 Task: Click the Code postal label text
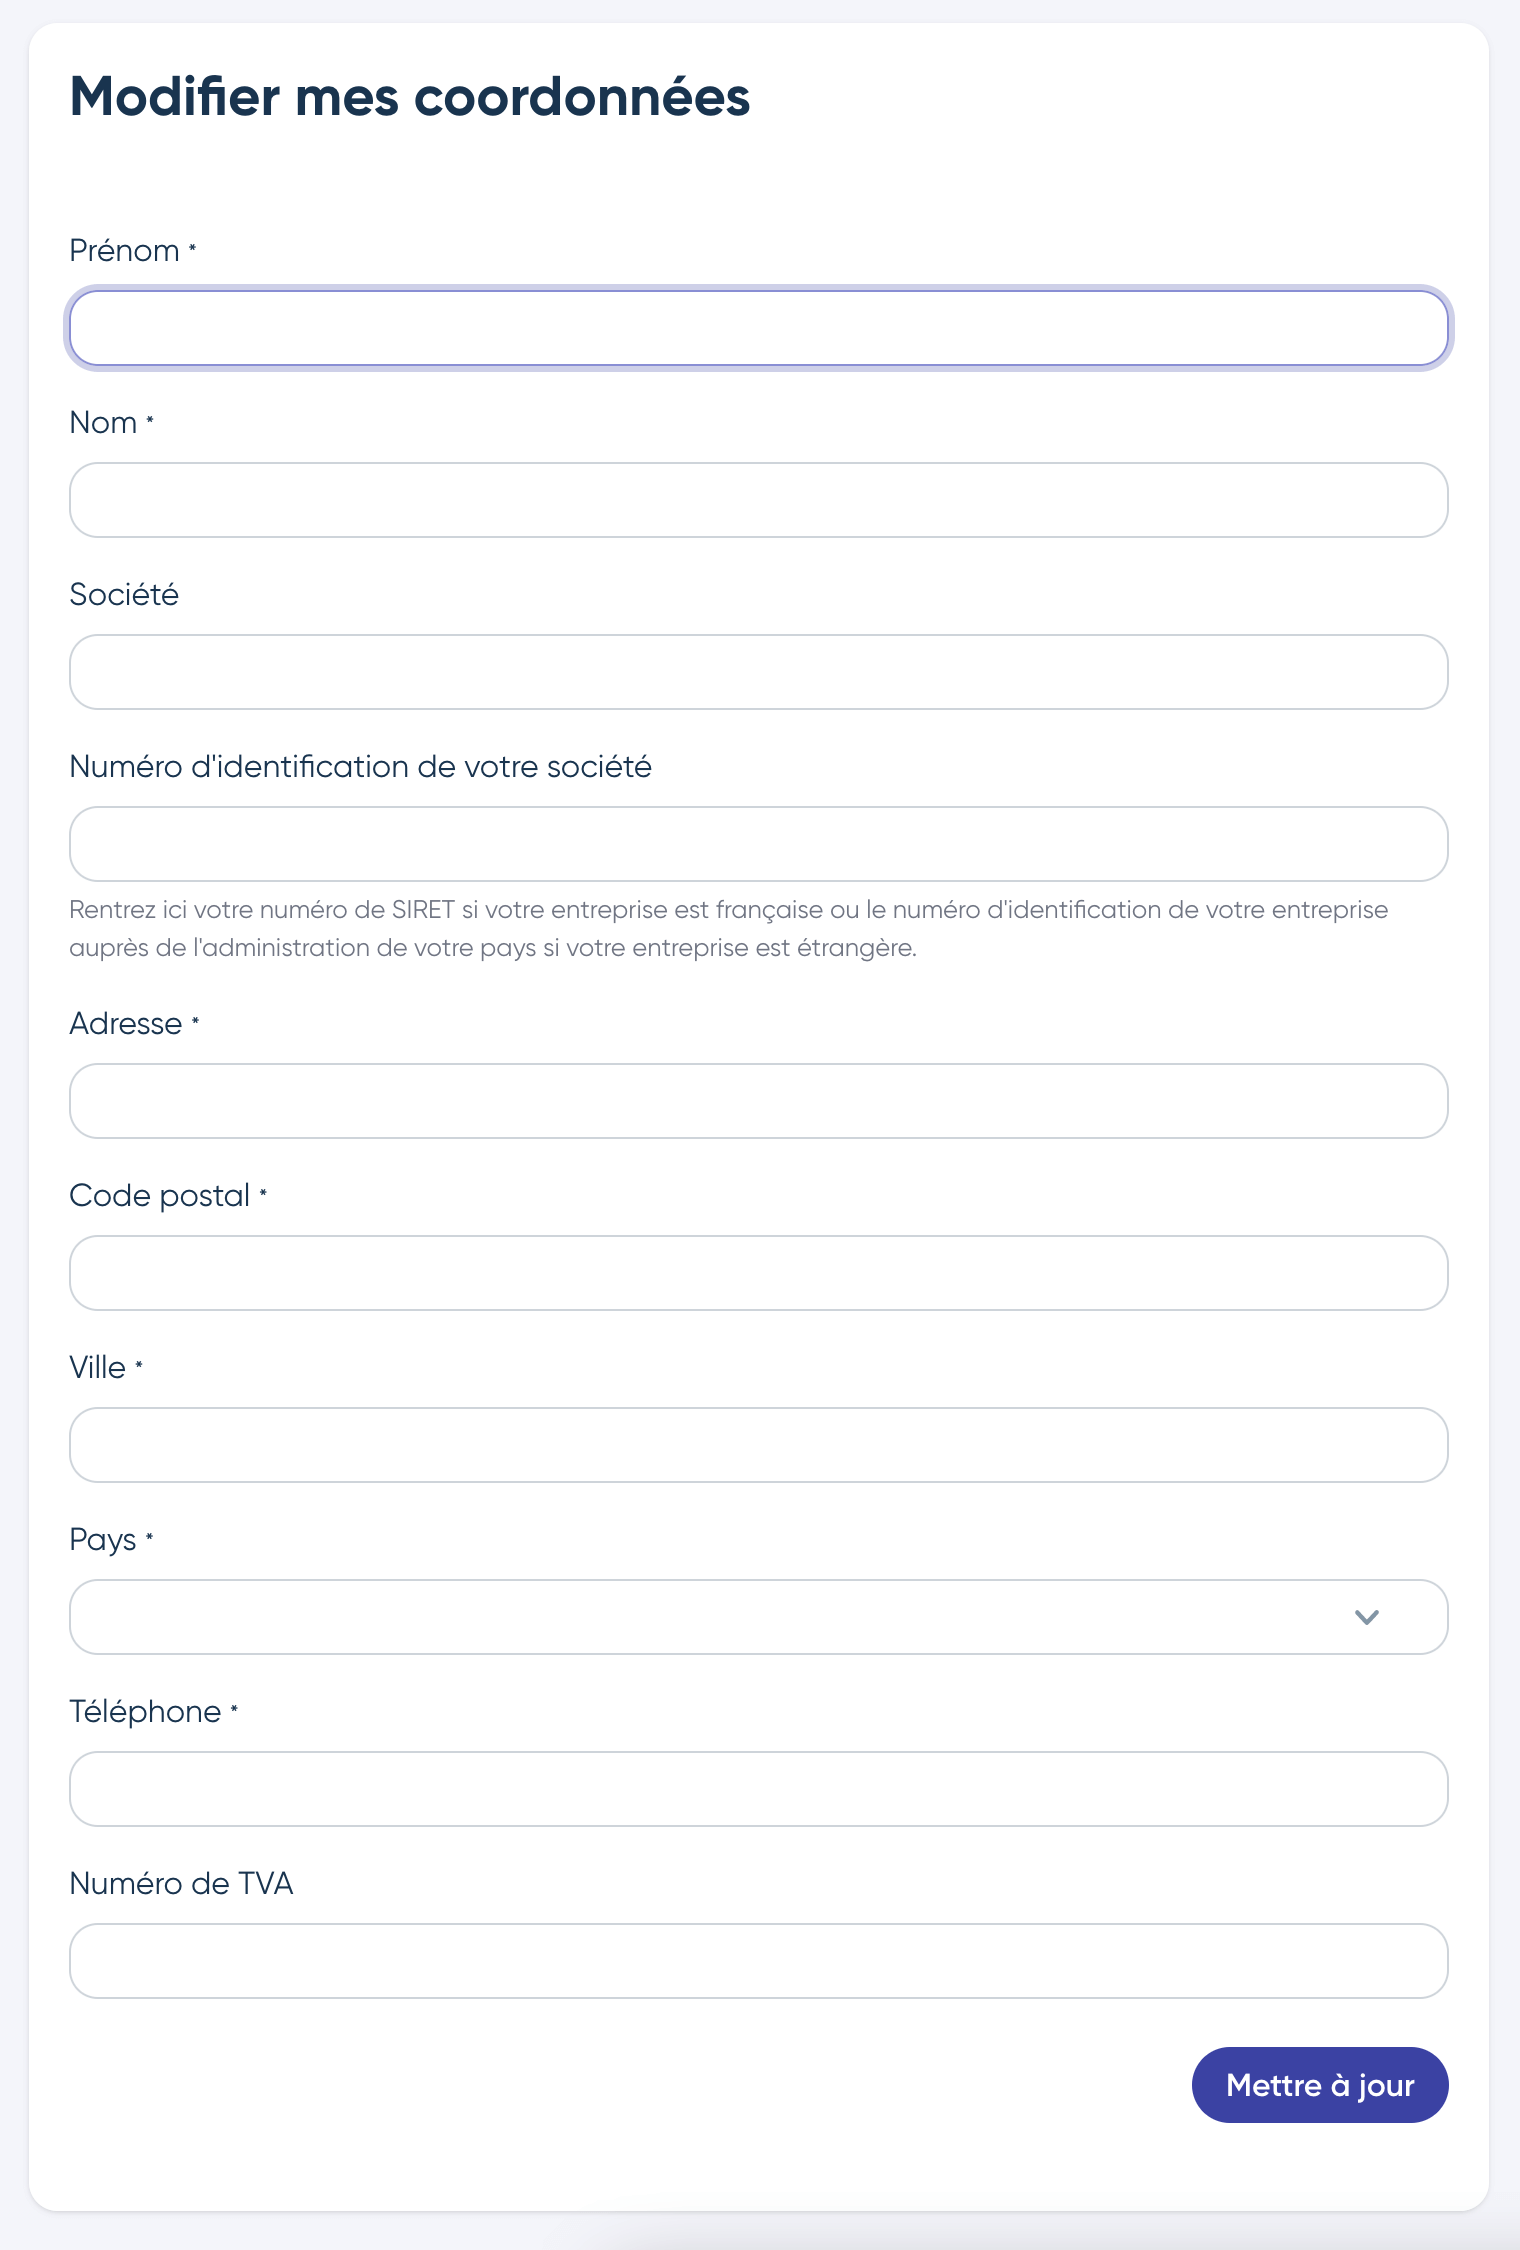pyautogui.click(x=160, y=1196)
